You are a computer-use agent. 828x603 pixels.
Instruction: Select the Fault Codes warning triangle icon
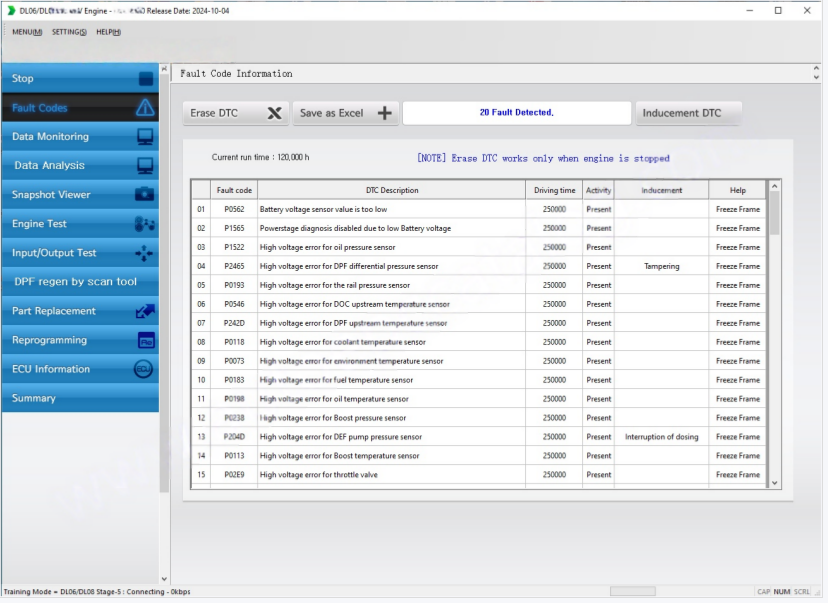click(145, 108)
